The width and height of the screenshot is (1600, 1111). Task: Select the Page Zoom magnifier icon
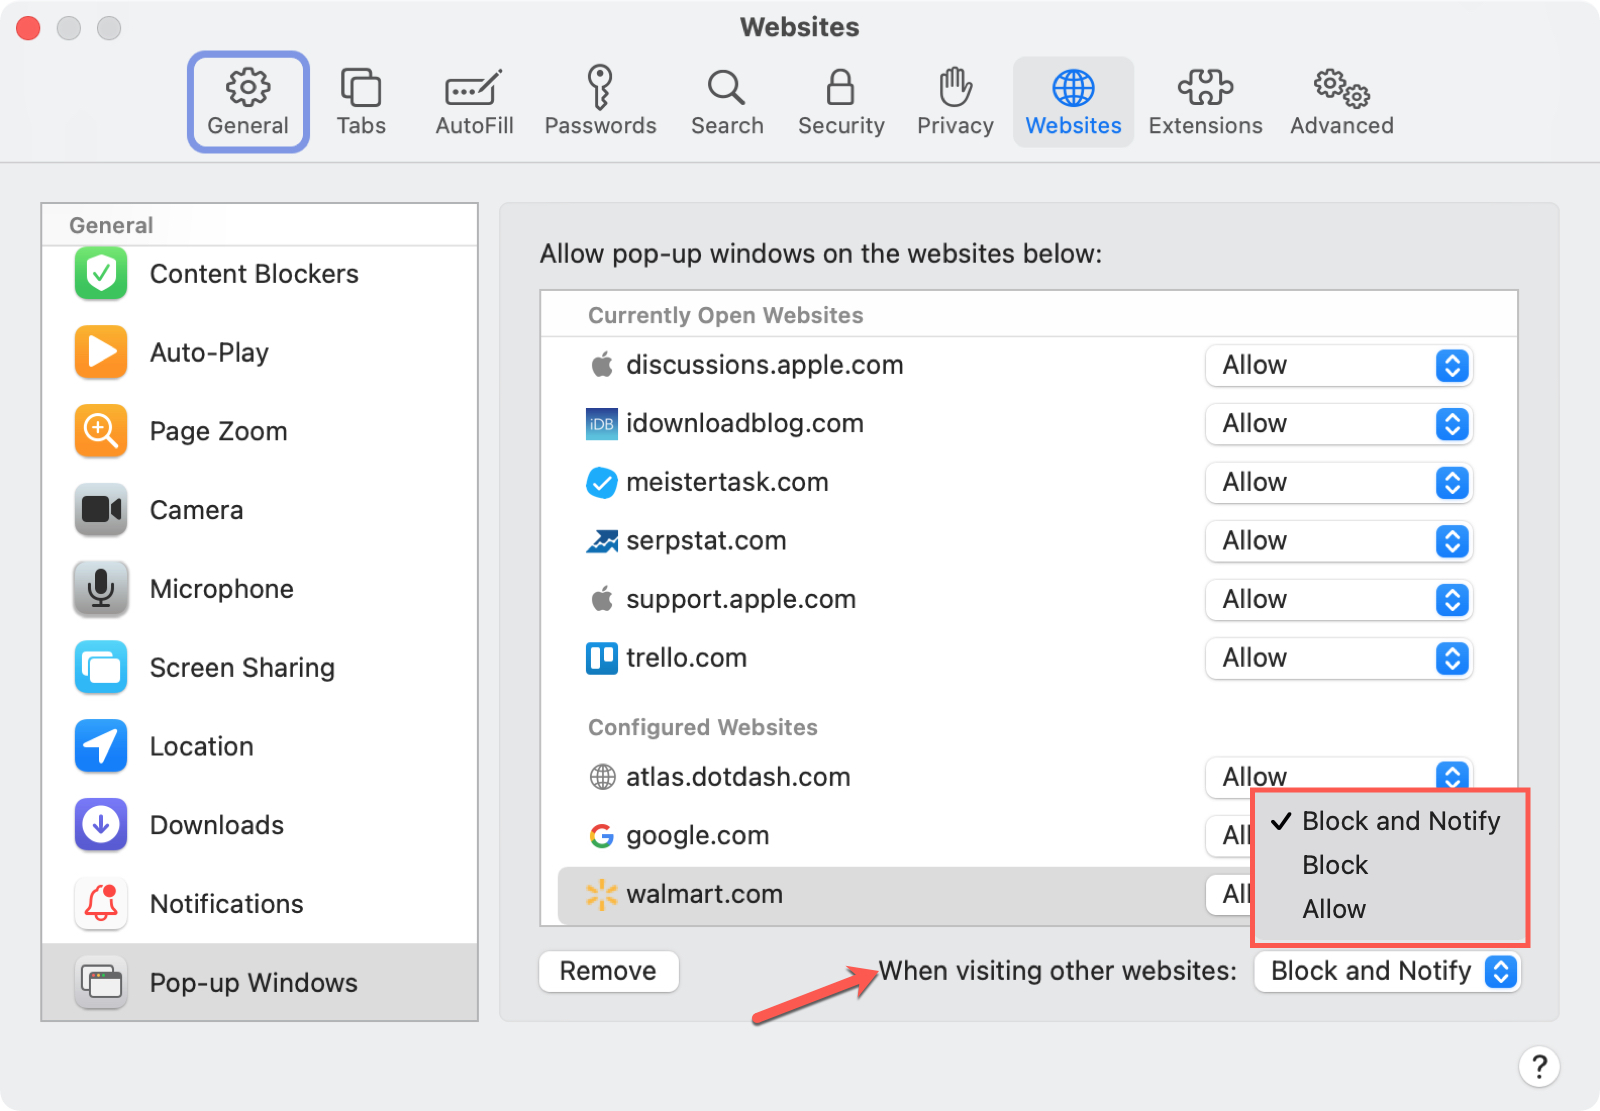(x=101, y=431)
